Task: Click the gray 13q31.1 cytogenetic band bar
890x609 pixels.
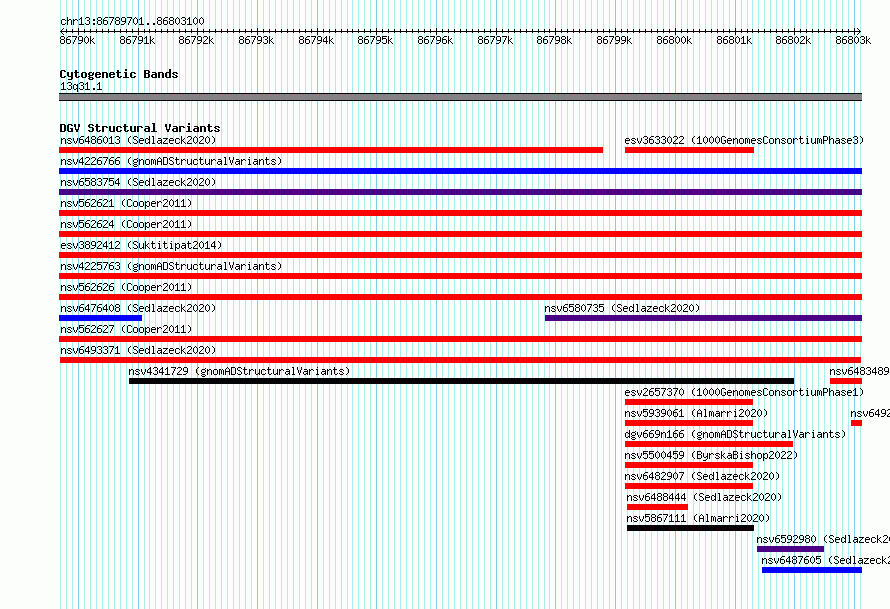Action: [x=460, y=97]
